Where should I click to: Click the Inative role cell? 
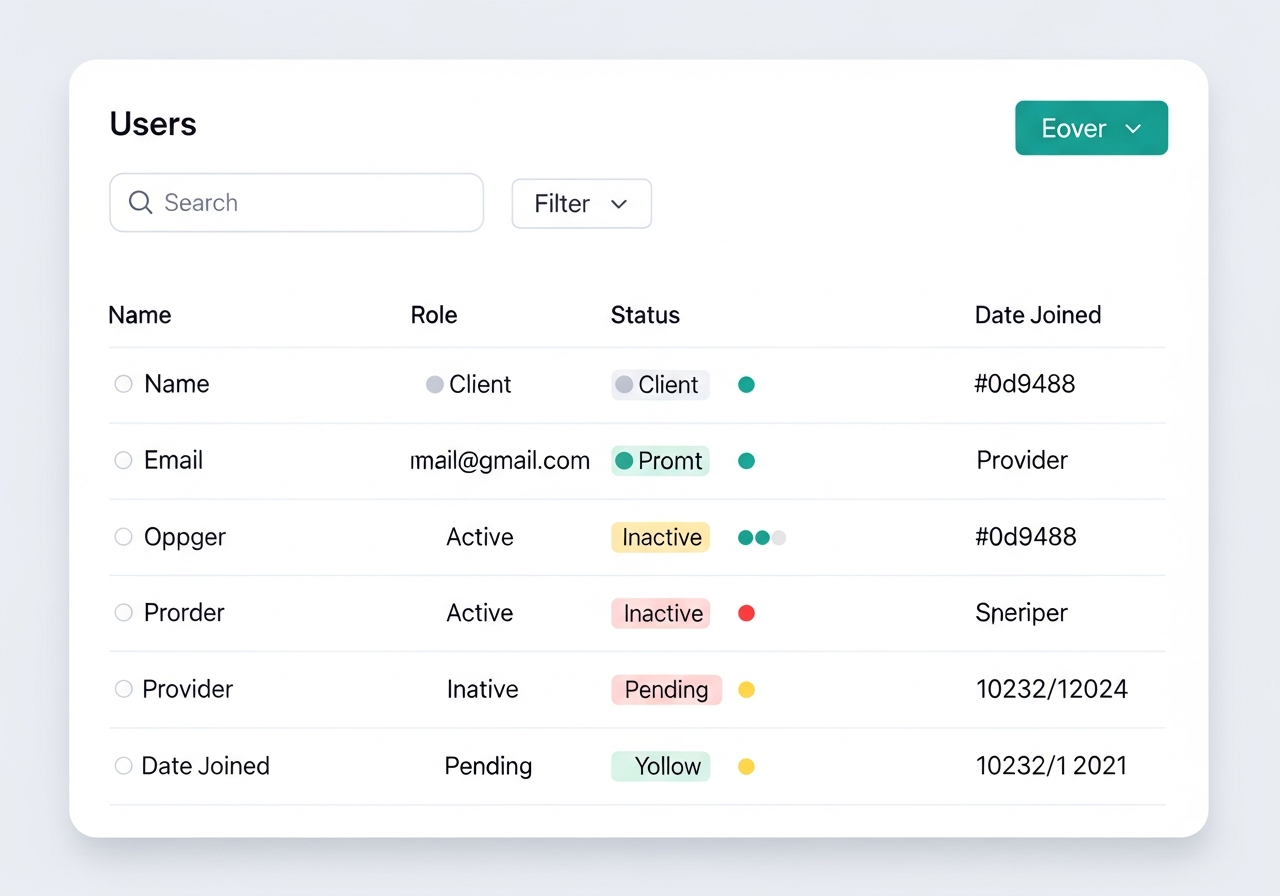(x=482, y=689)
